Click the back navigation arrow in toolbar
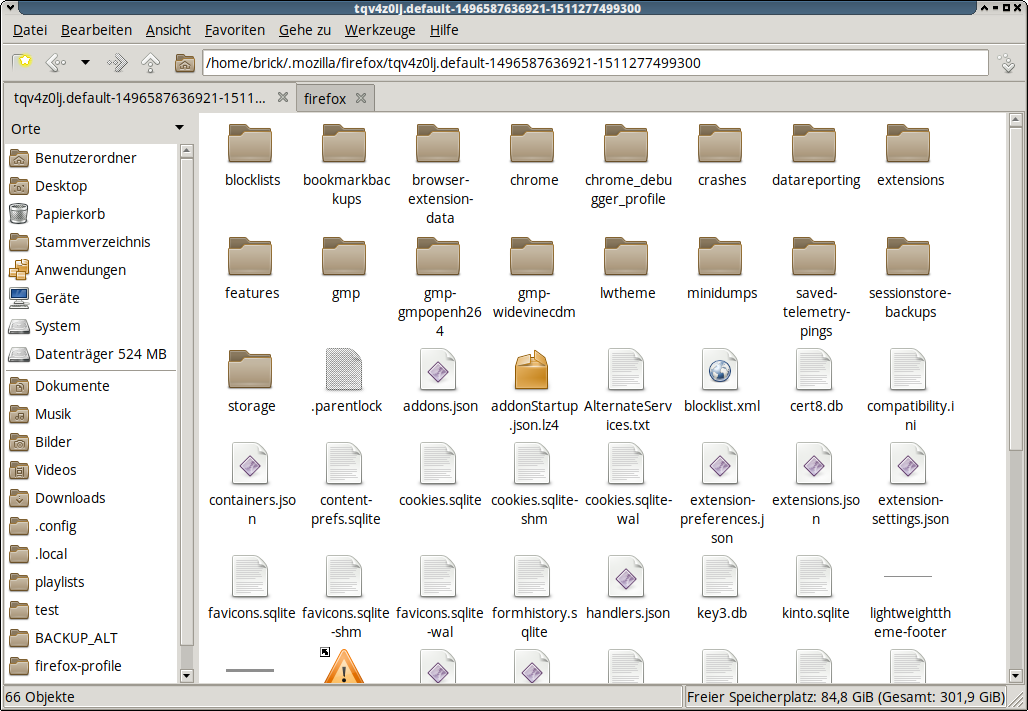The height and width of the screenshot is (711, 1028). point(56,63)
